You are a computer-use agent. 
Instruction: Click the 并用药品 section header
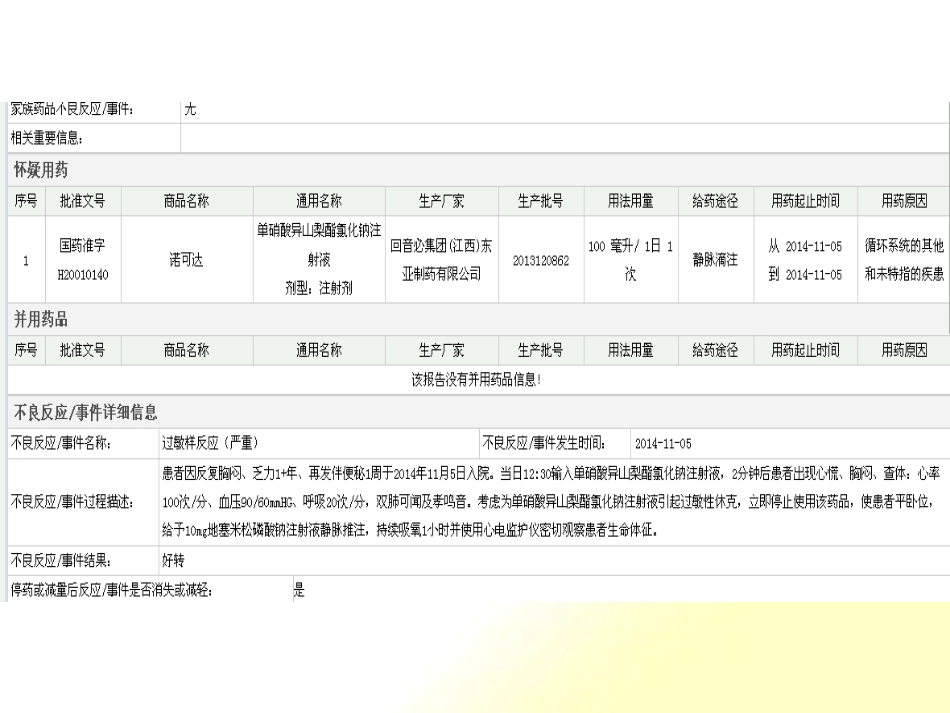pyautogui.click(x=41, y=319)
